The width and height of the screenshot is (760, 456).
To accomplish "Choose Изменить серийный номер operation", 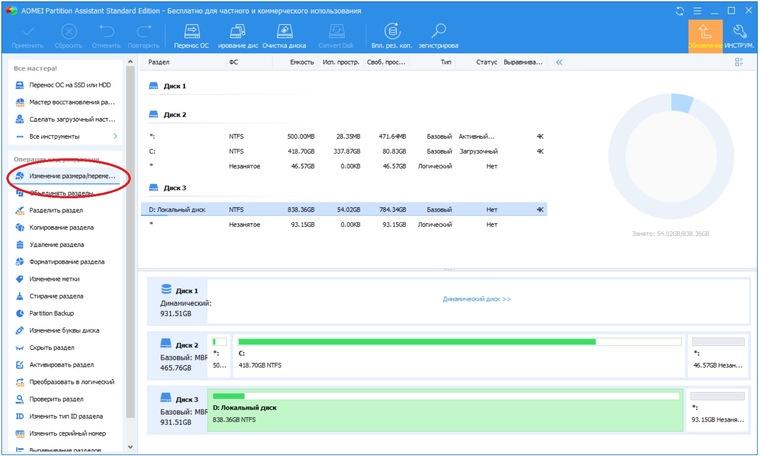I will pos(61,434).
